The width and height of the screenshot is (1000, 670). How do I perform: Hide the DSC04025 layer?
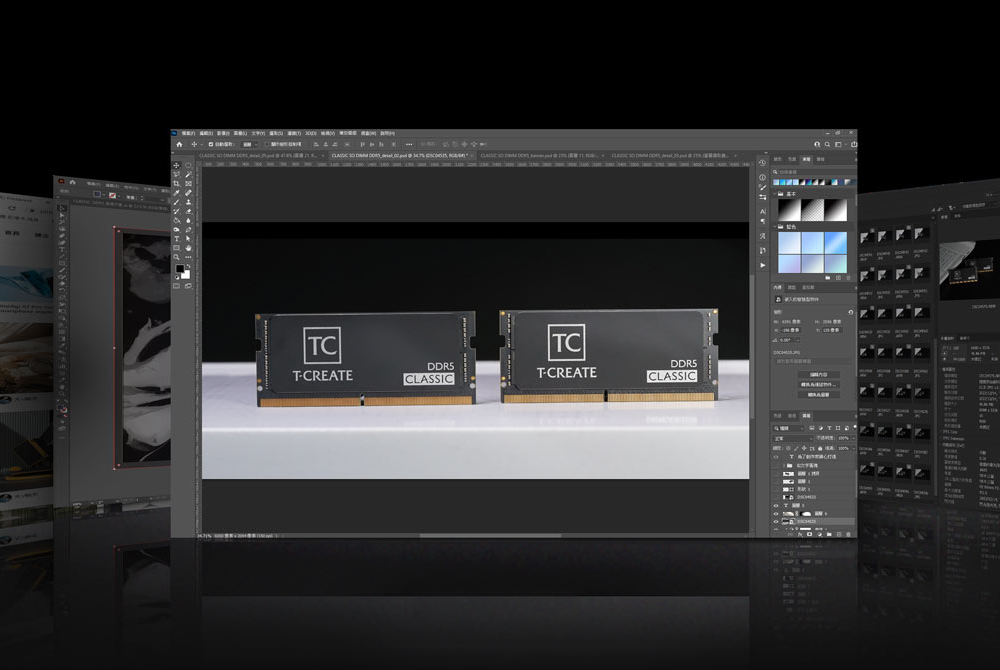pos(776,521)
